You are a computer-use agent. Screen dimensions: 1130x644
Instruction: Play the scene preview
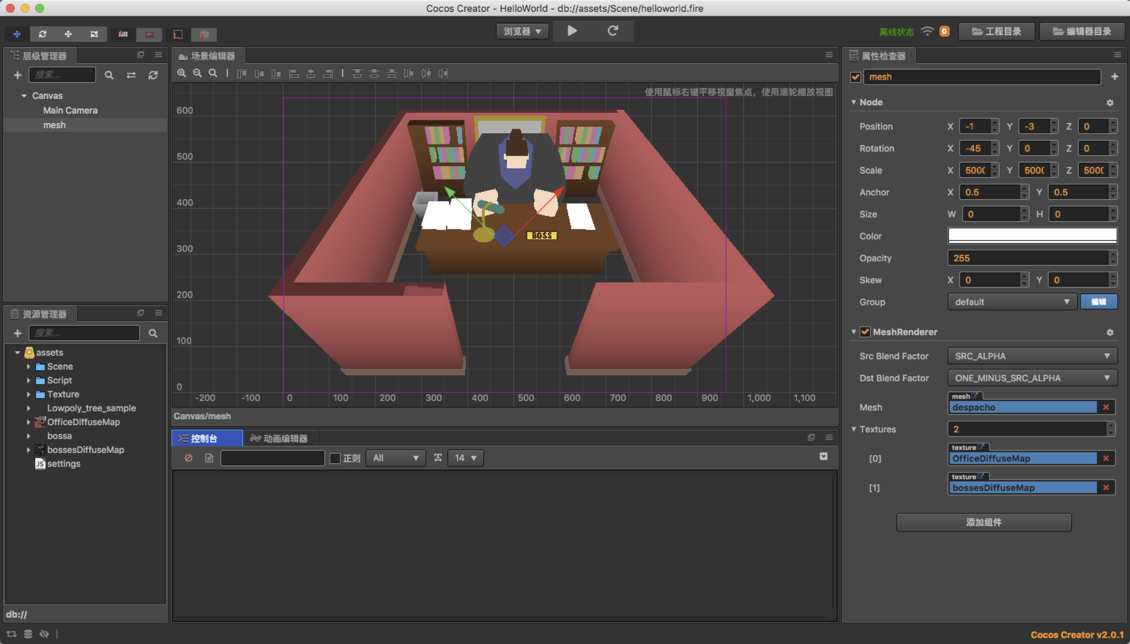(572, 31)
